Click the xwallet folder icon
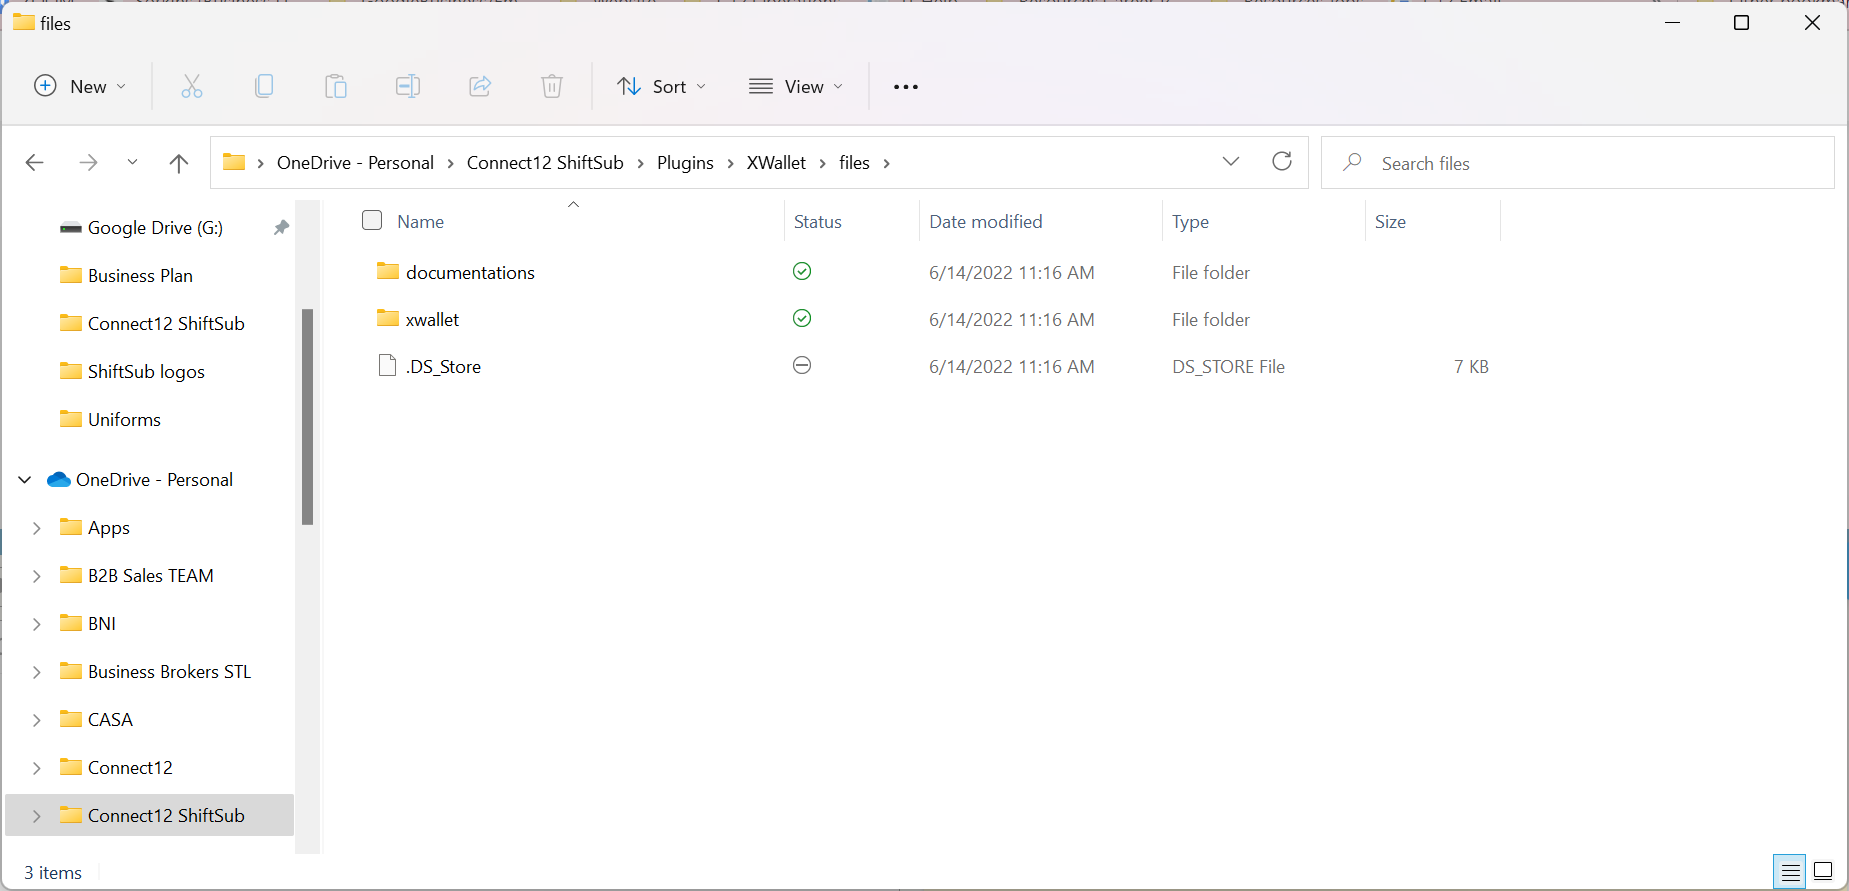The height and width of the screenshot is (891, 1849). [388, 318]
